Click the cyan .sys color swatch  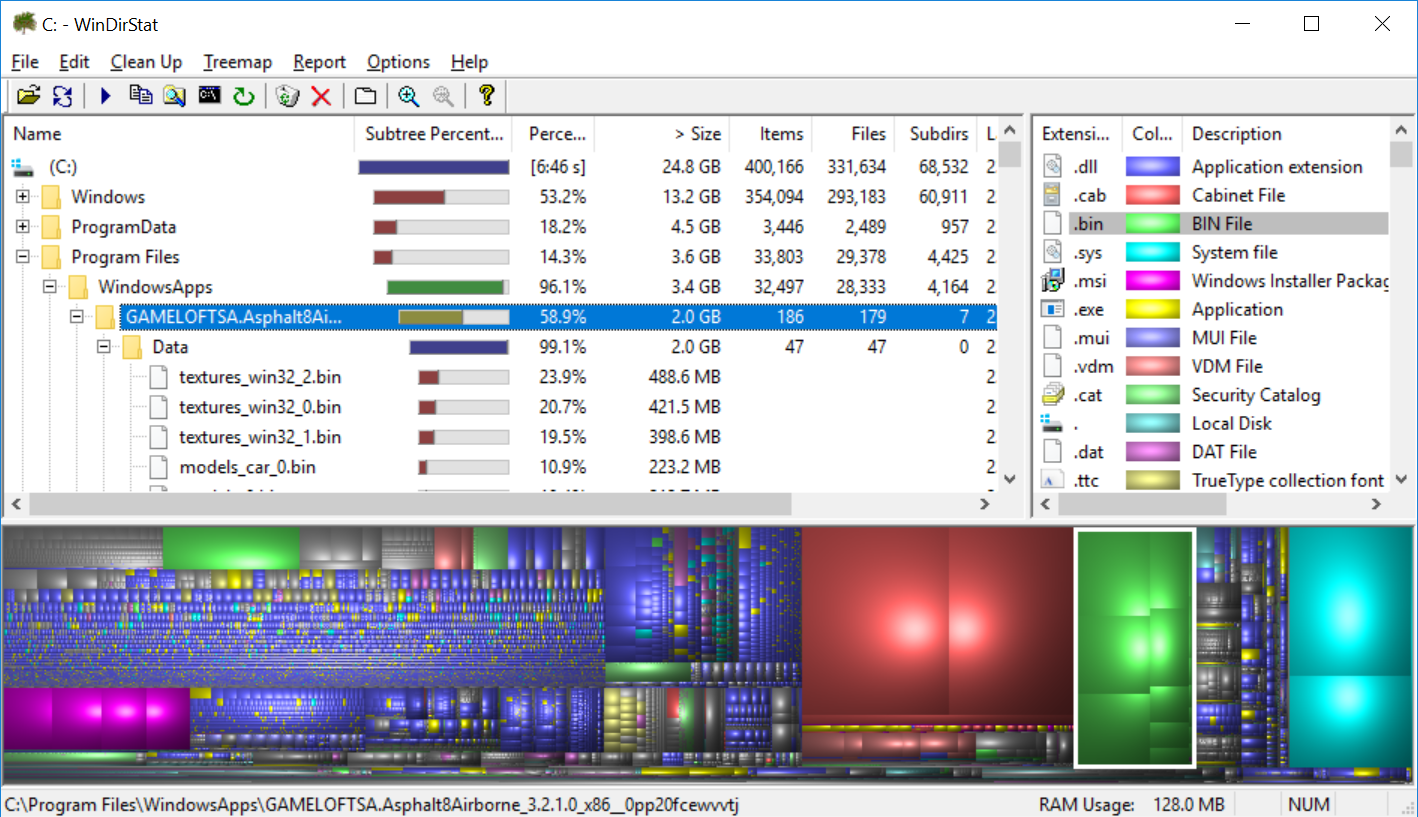point(1152,252)
